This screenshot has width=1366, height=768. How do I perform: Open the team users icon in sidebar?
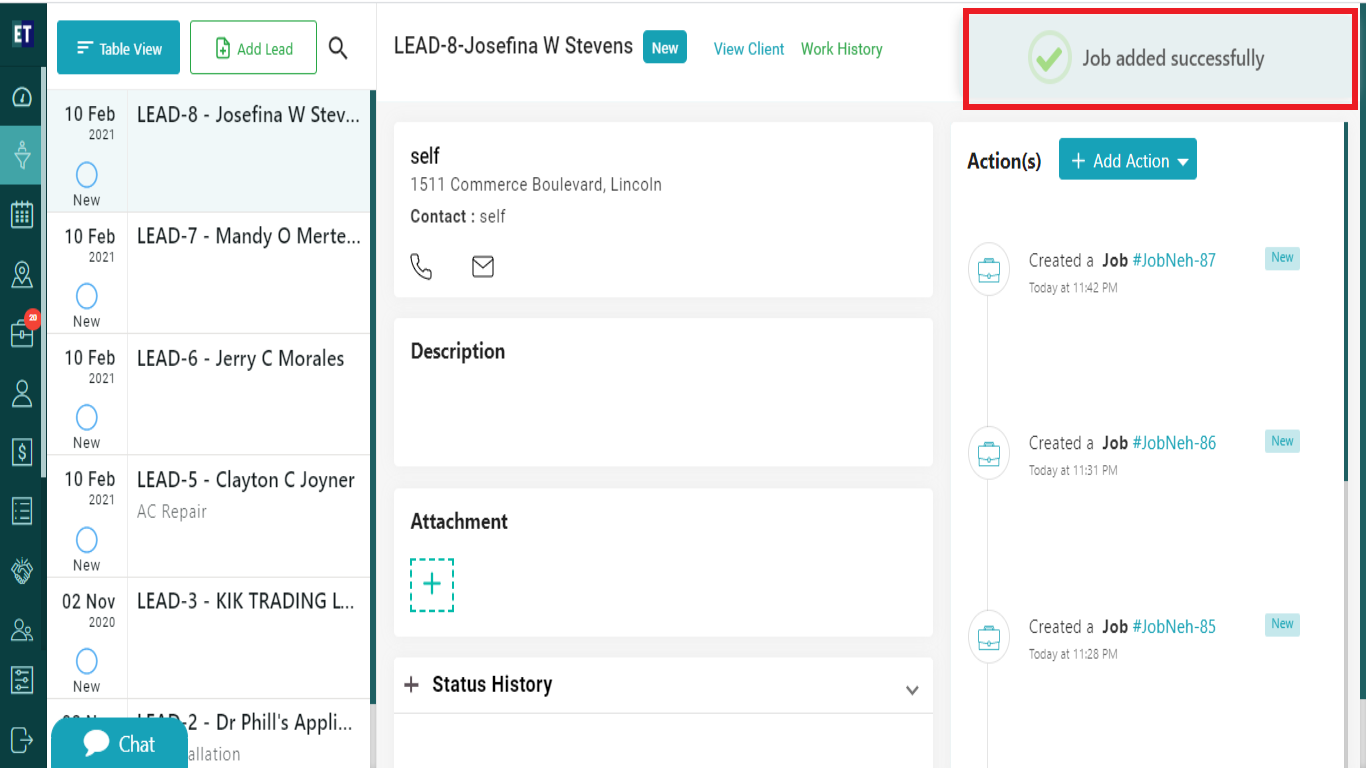pyautogui.click(x=22, y=629)
